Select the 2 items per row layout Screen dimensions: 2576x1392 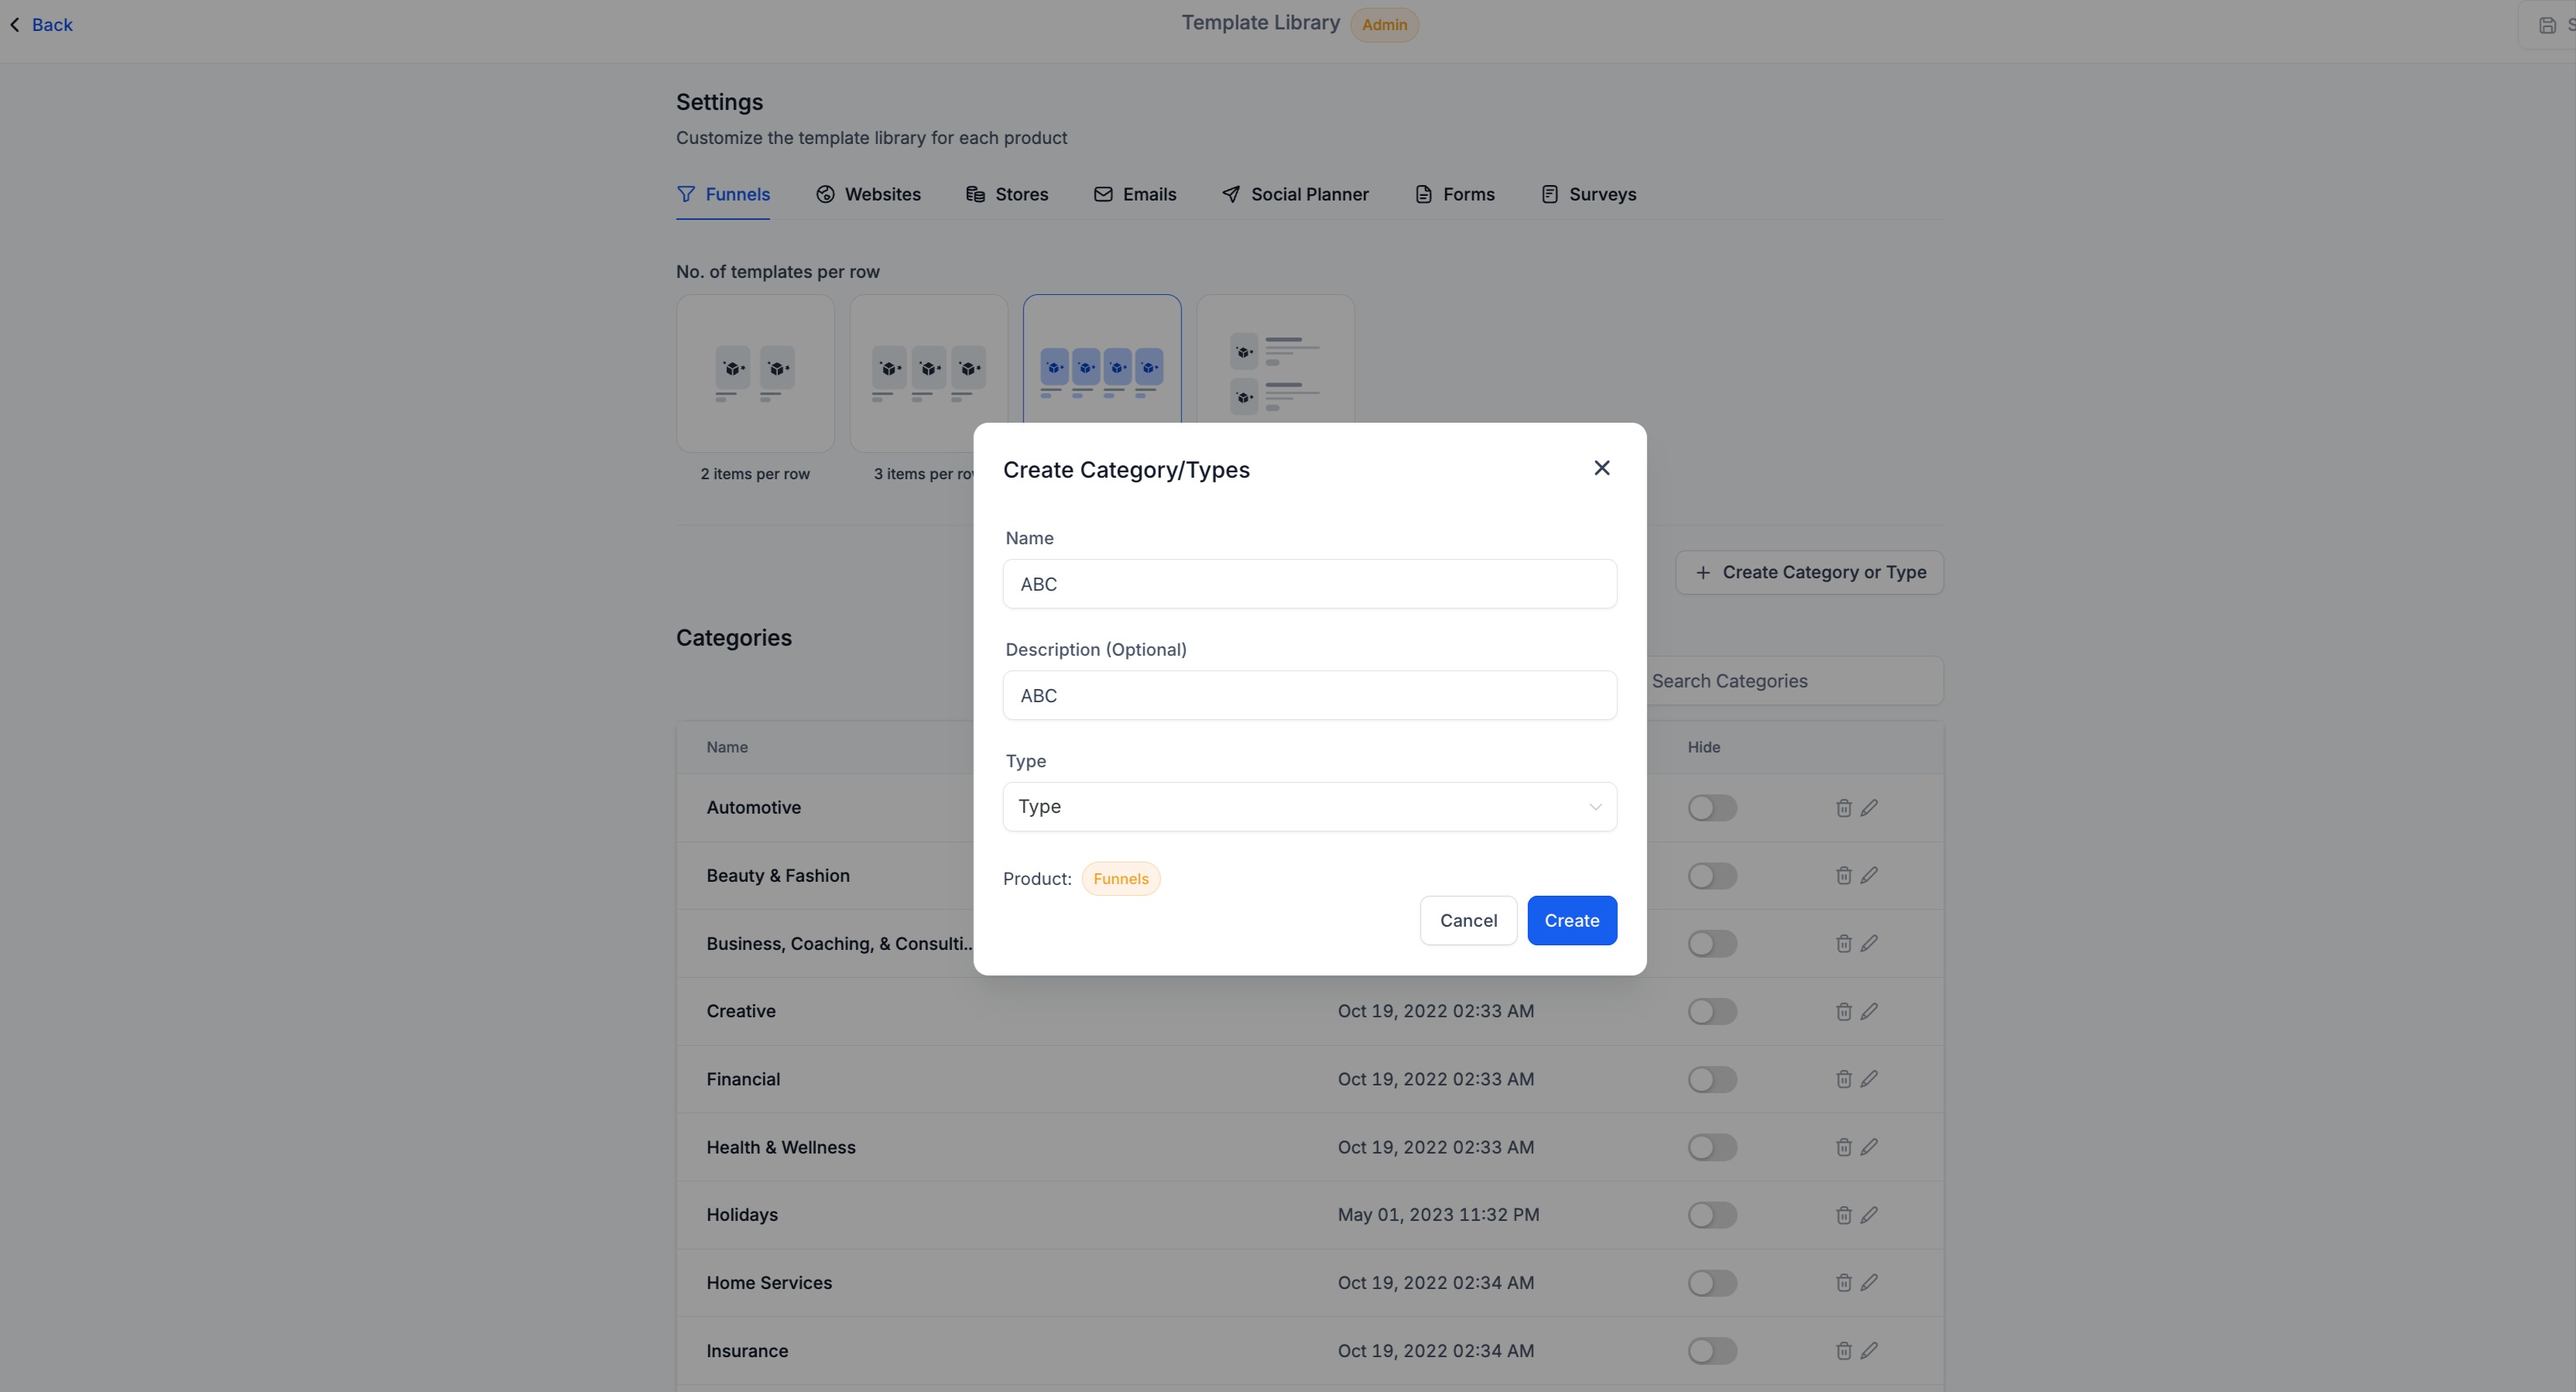[x=755, y=374]
